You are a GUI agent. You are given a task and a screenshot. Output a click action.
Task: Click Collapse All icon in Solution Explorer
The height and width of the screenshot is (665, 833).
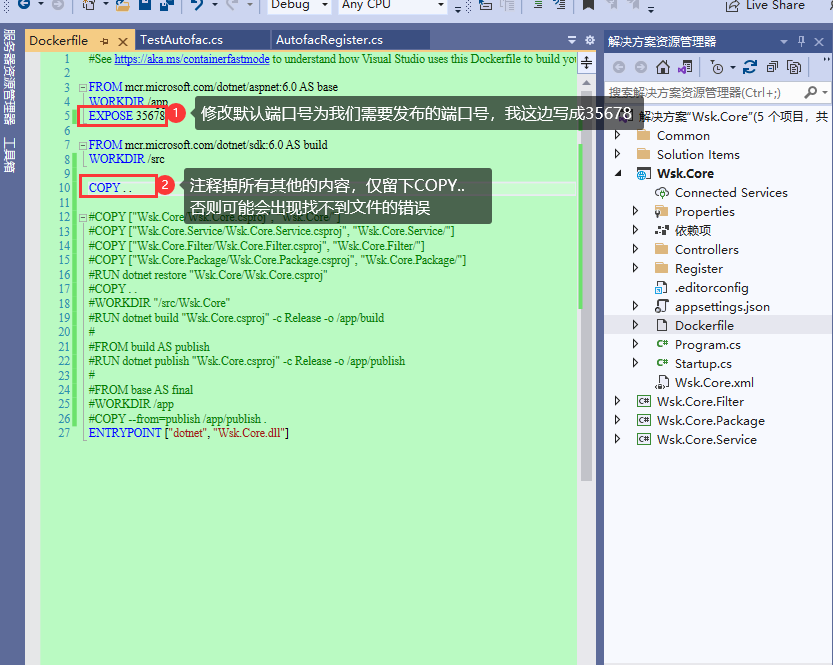772,67
